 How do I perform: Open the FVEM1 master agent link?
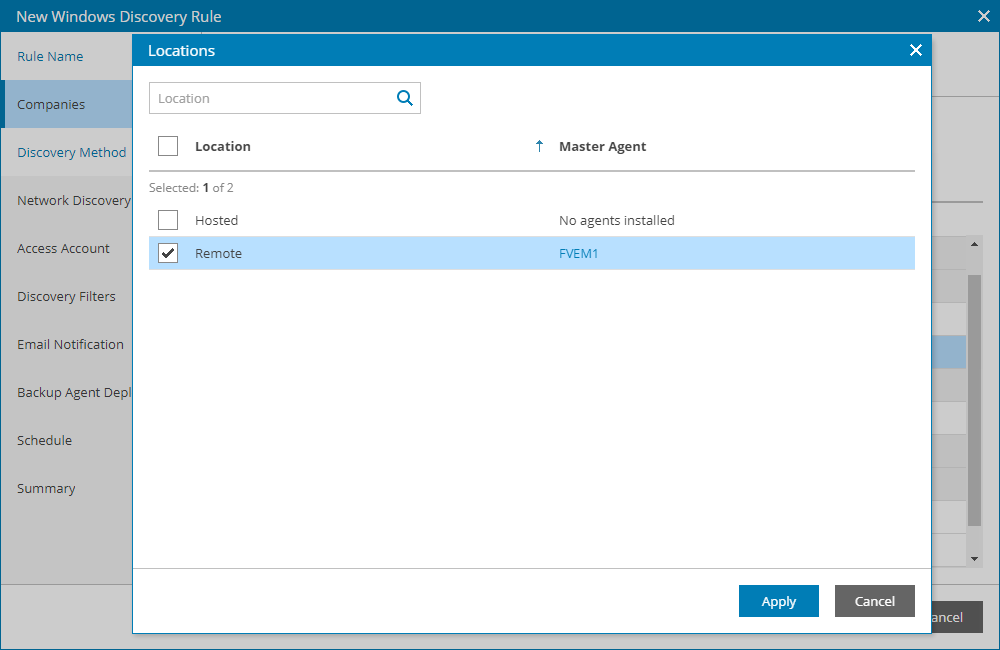(578, 253)
